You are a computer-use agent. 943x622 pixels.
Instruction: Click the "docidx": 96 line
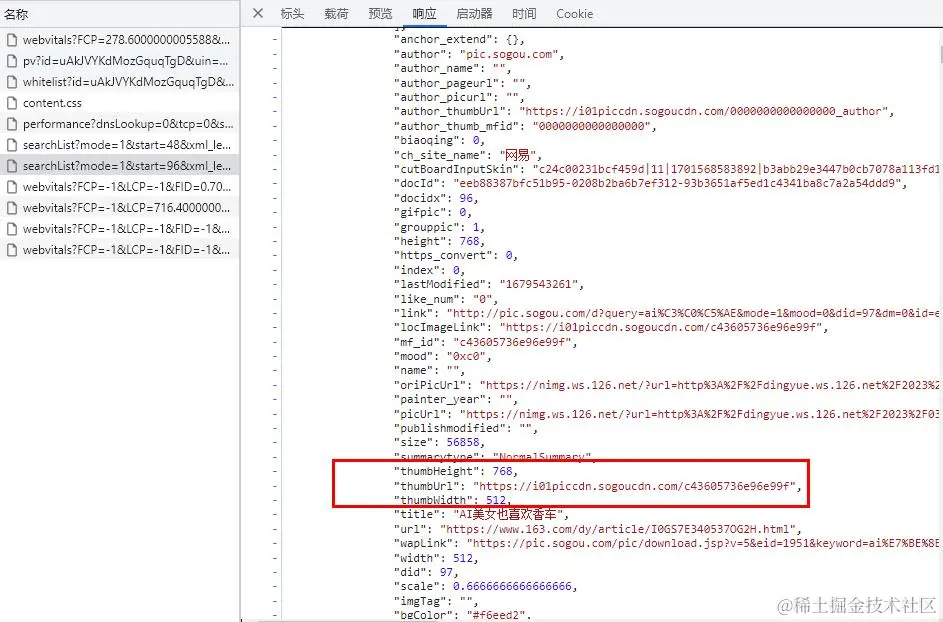435,198
